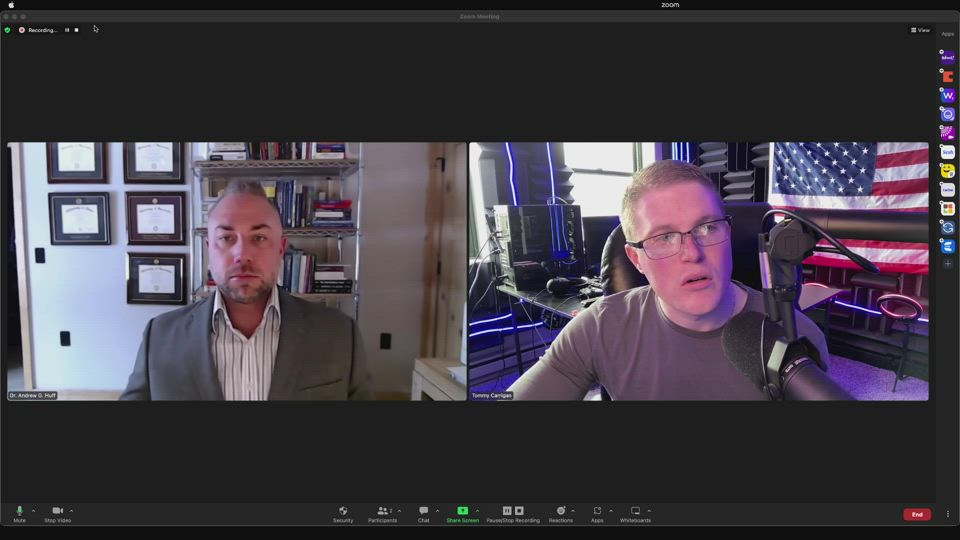
Task: Open the View layout menu
Action: (920, 30)
